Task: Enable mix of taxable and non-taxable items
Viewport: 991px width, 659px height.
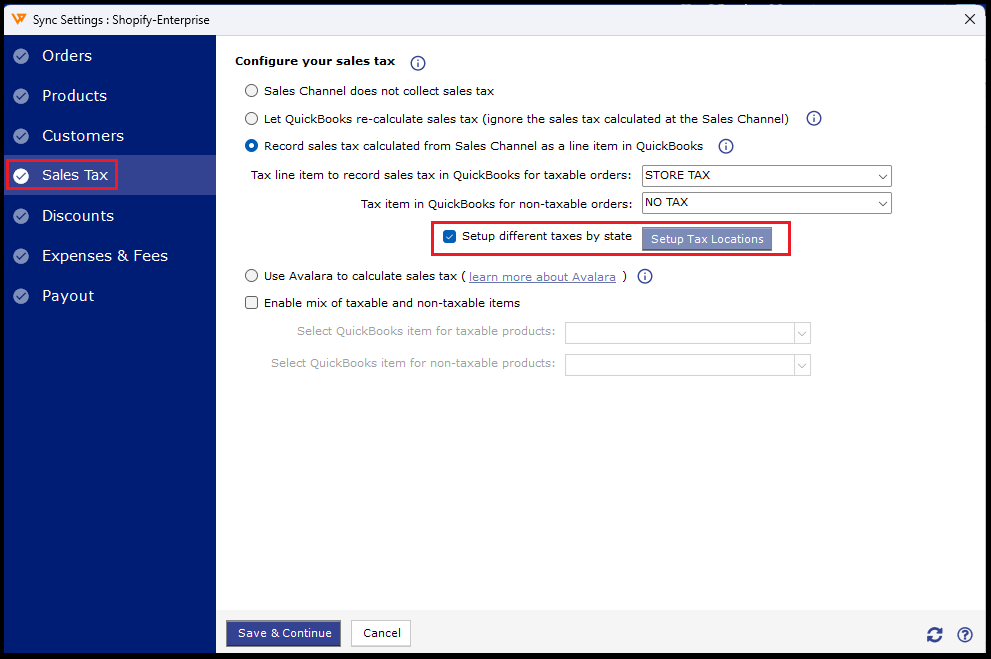Action: pos(252,303)
